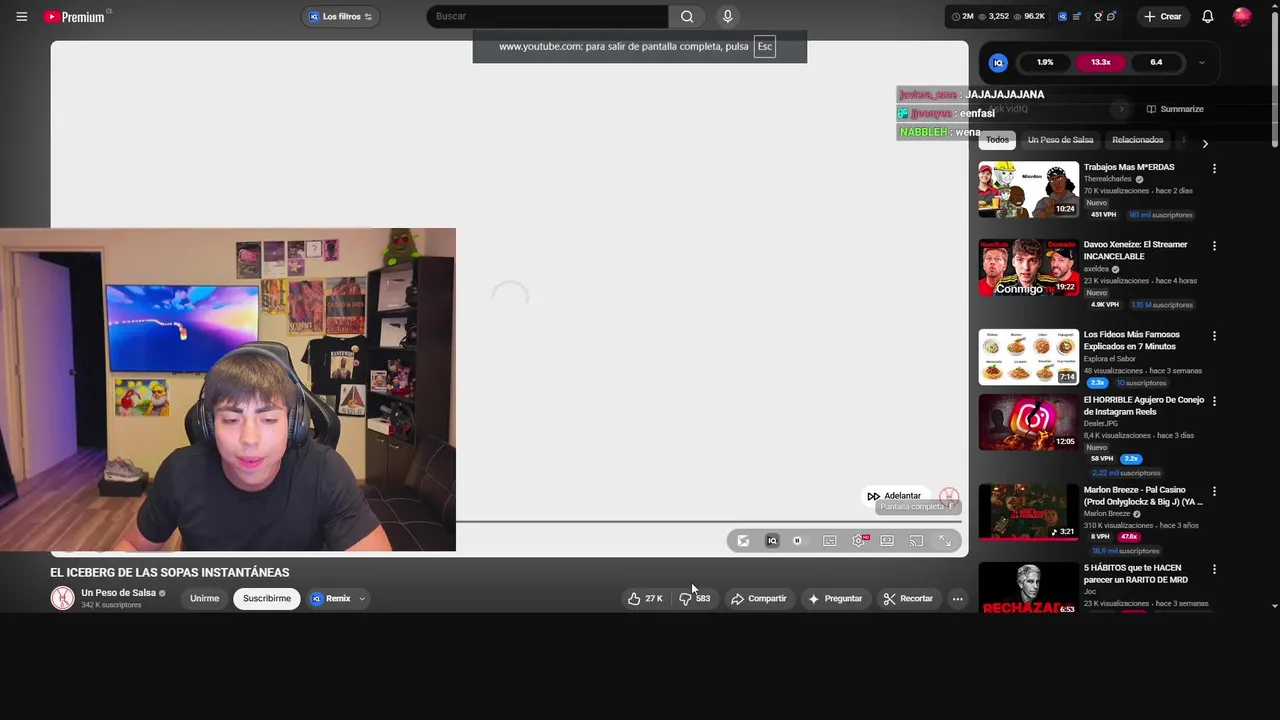The width and height of the screenshot is (1280, 720).
Task: Open the vidIQ list icon in toolbar
Action: pyautogui.click(x=1076, y=17)
